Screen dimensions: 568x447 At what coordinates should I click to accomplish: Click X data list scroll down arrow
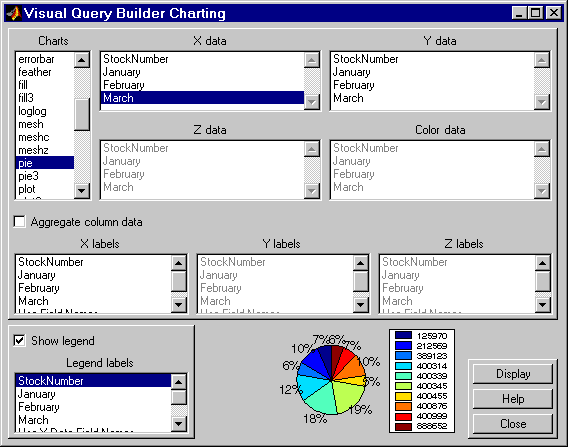click(x=312, y=102)
